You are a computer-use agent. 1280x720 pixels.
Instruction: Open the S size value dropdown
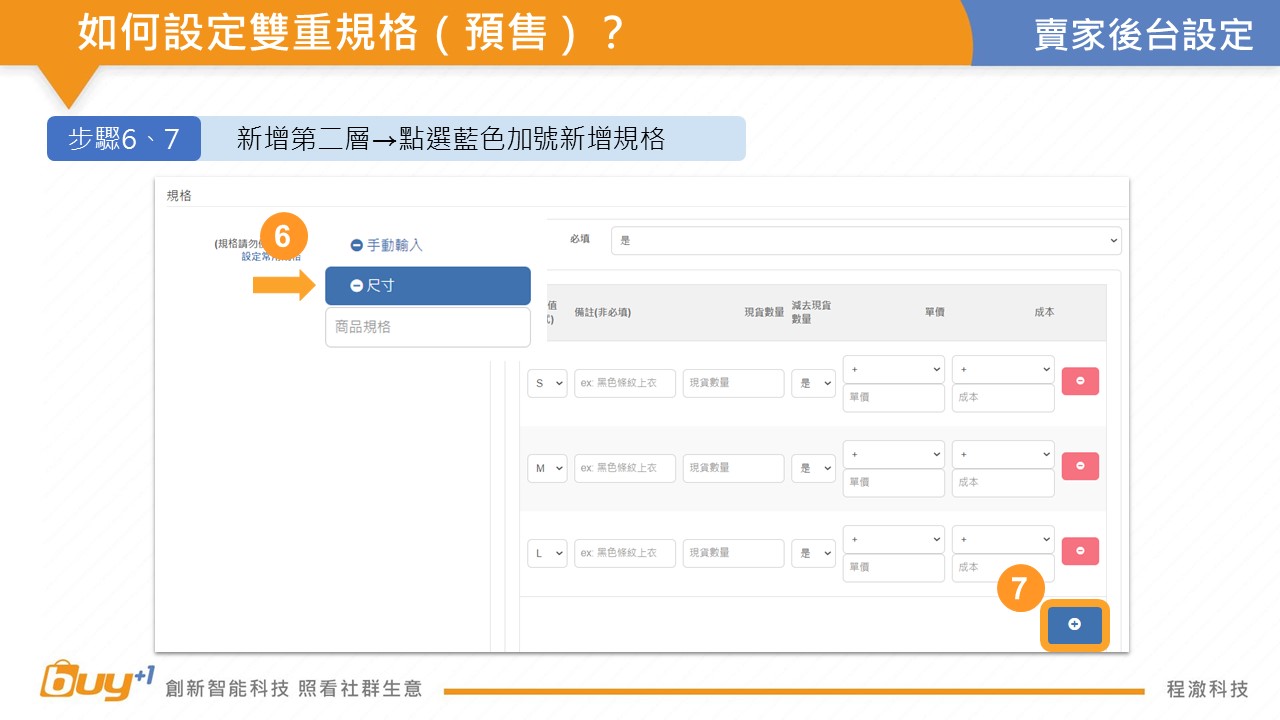(547, 383)
